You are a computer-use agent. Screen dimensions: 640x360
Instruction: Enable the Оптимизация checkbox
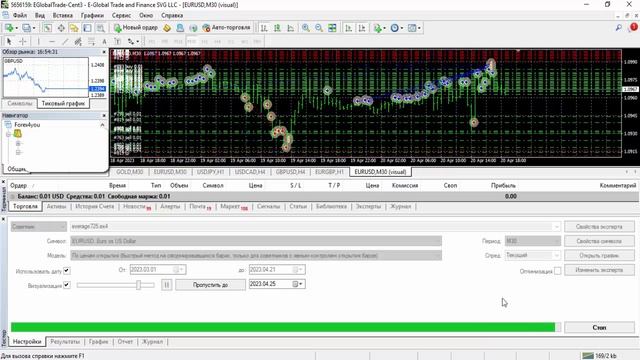(x=558, y=271)
